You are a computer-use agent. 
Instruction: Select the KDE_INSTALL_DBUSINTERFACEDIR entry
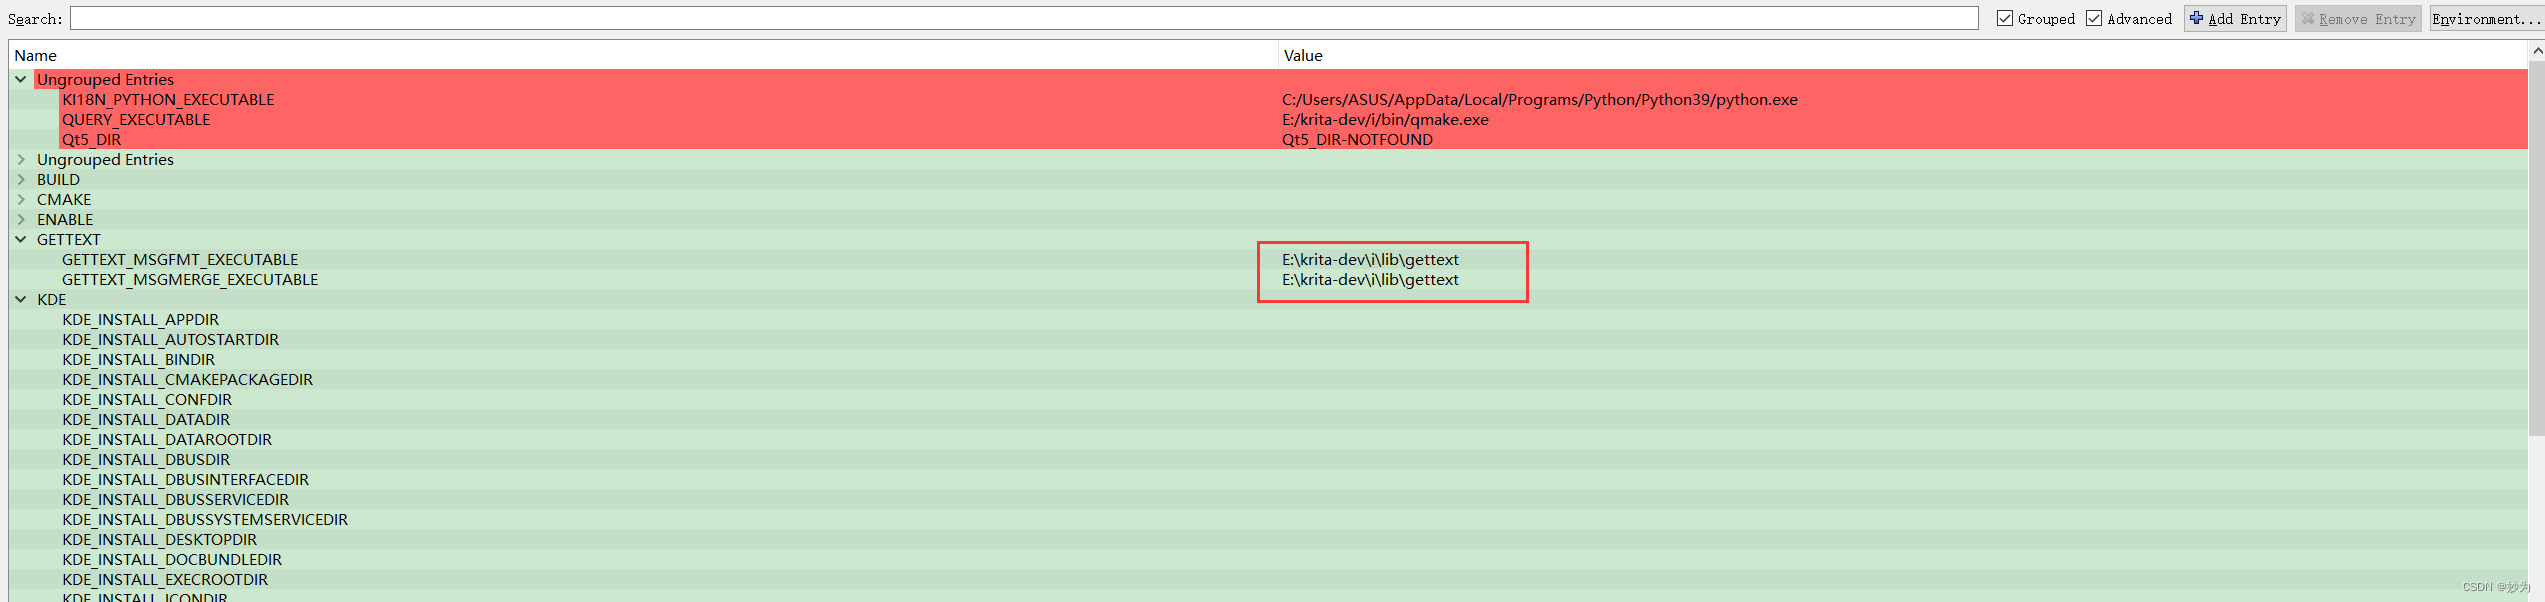pos(185,479)
